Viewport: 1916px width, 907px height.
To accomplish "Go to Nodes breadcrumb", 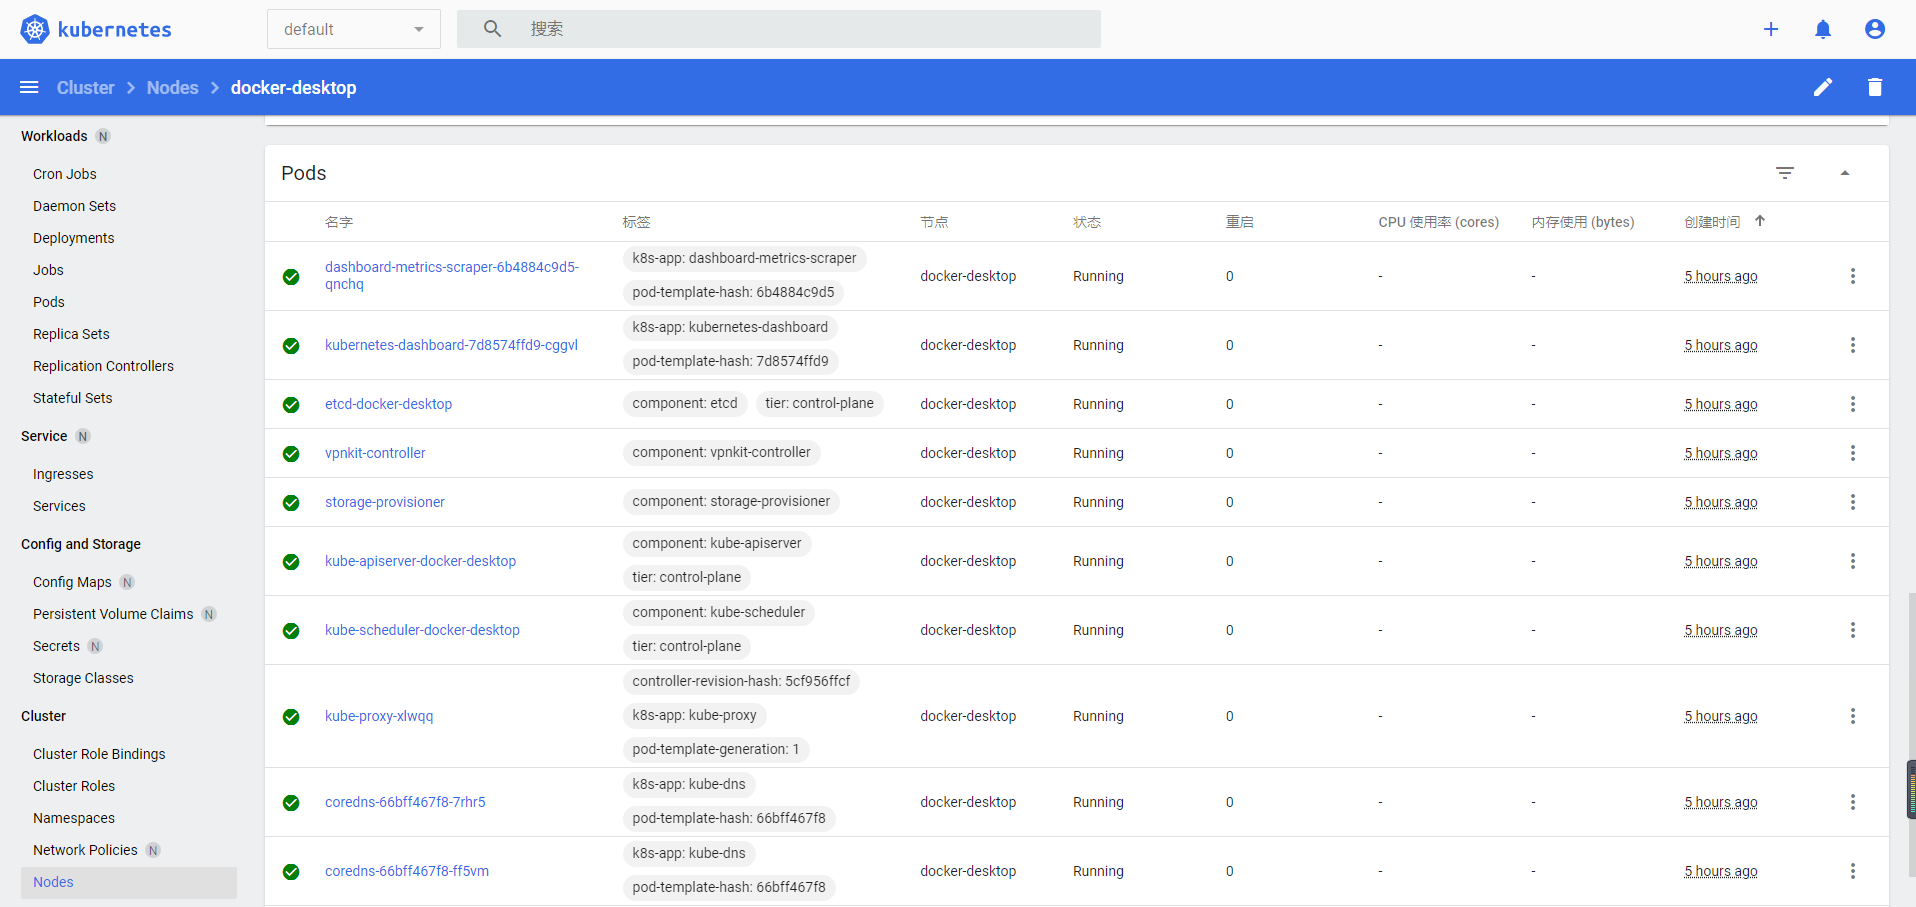I will point(172,87).
